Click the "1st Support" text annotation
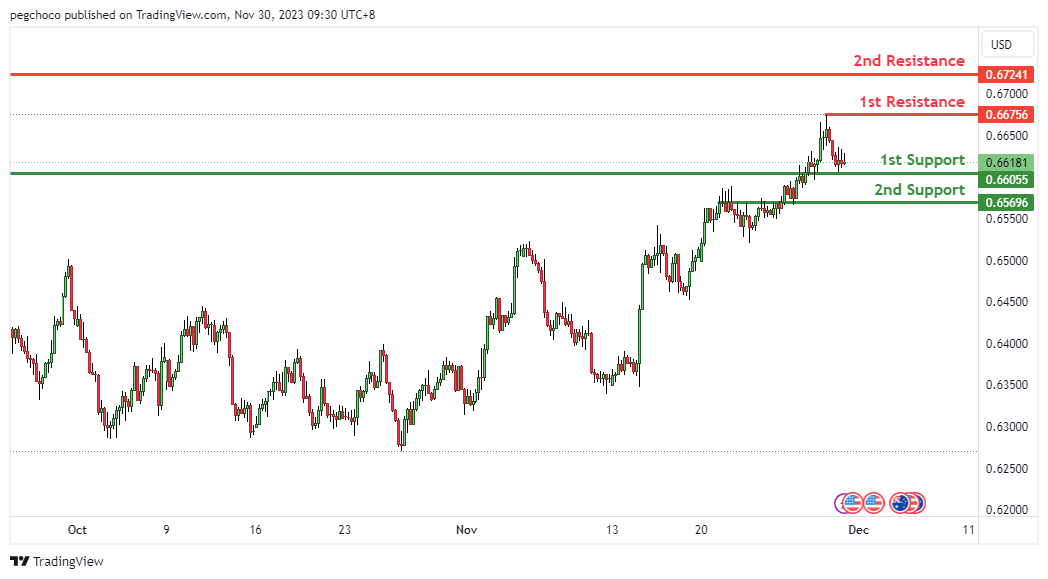The height and width of the screenshot is (579, 1048). pos(922,160)
